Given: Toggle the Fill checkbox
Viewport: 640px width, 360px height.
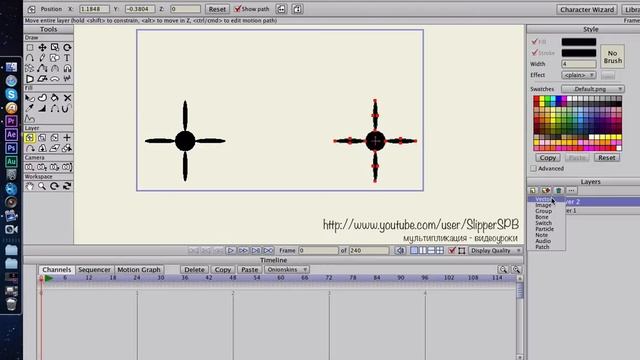Looking at the screenshot, I should click(534, 42).
